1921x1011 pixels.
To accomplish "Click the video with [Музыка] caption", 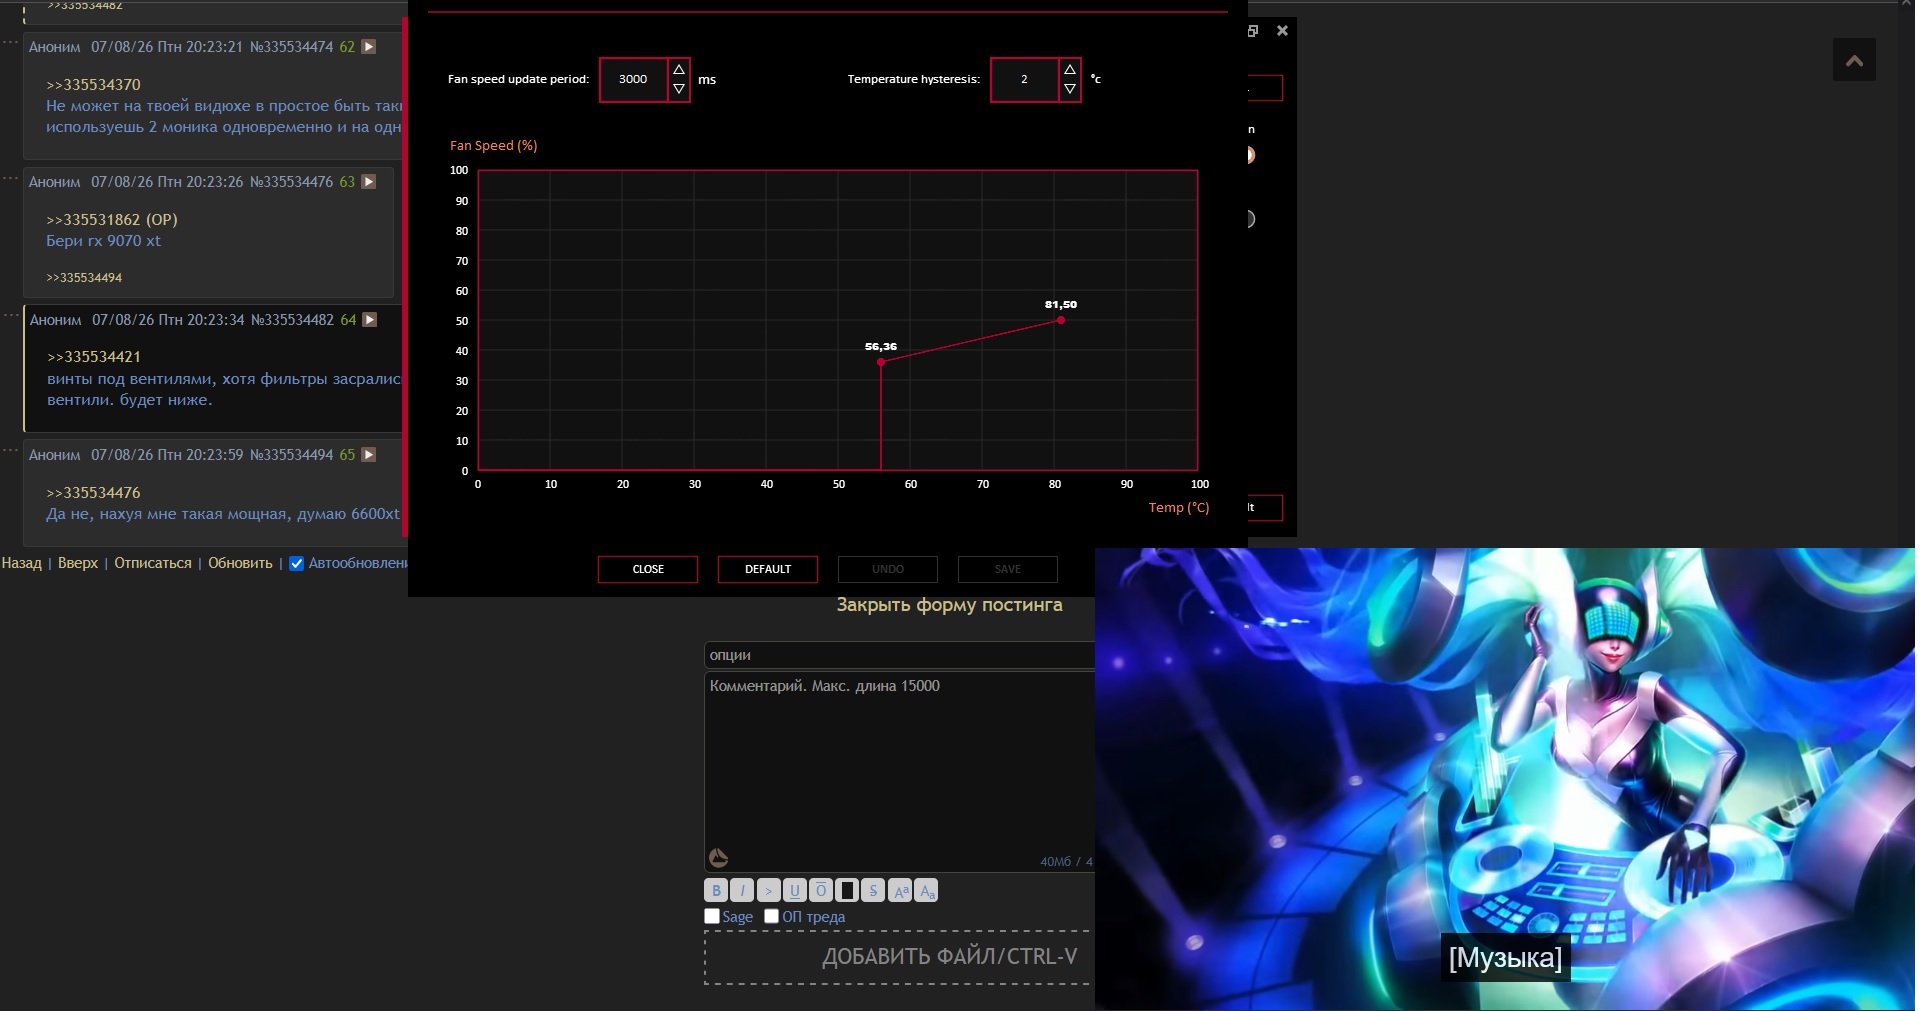I will click(1505, 779).
